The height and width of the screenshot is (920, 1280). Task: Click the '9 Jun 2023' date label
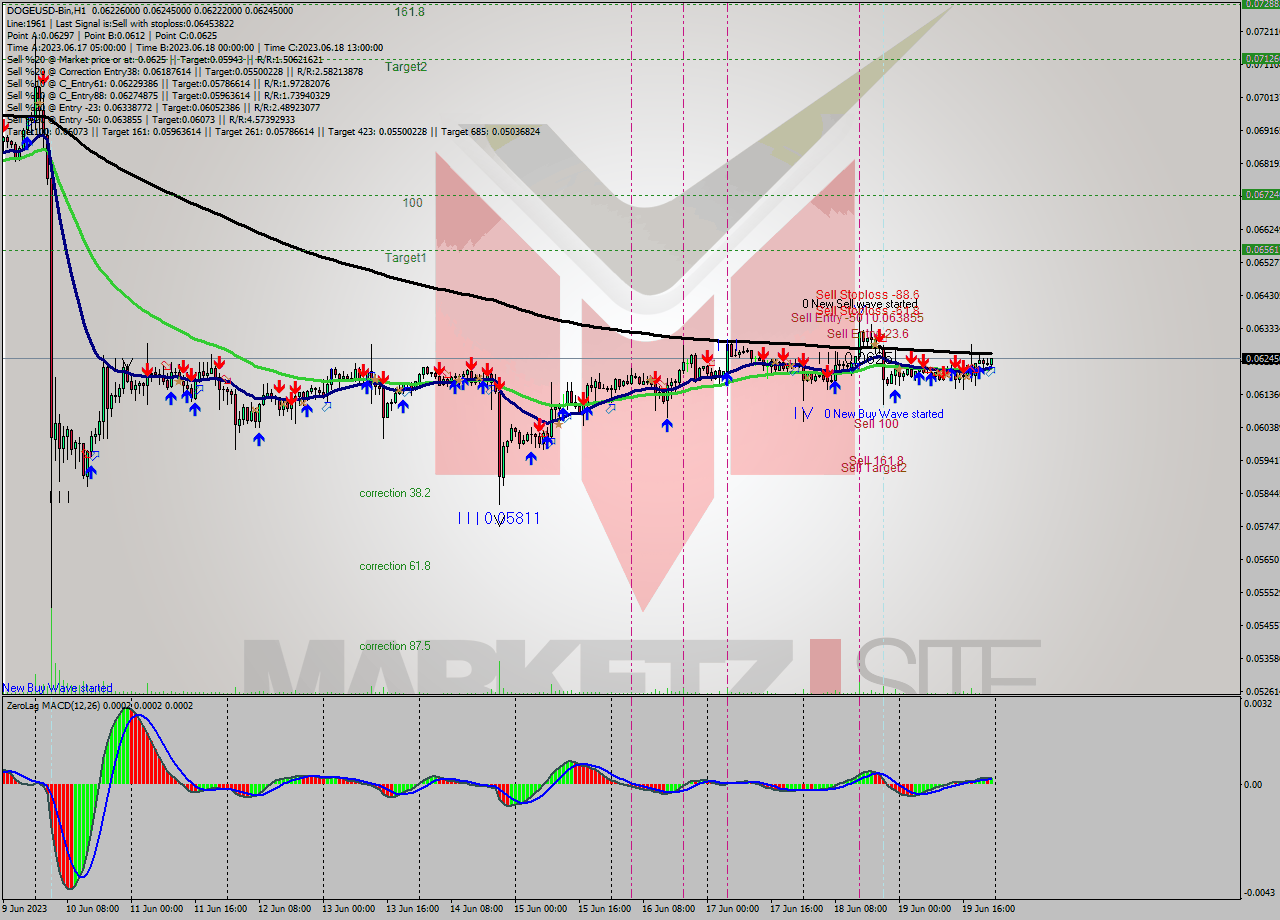[x=26, y=909]
